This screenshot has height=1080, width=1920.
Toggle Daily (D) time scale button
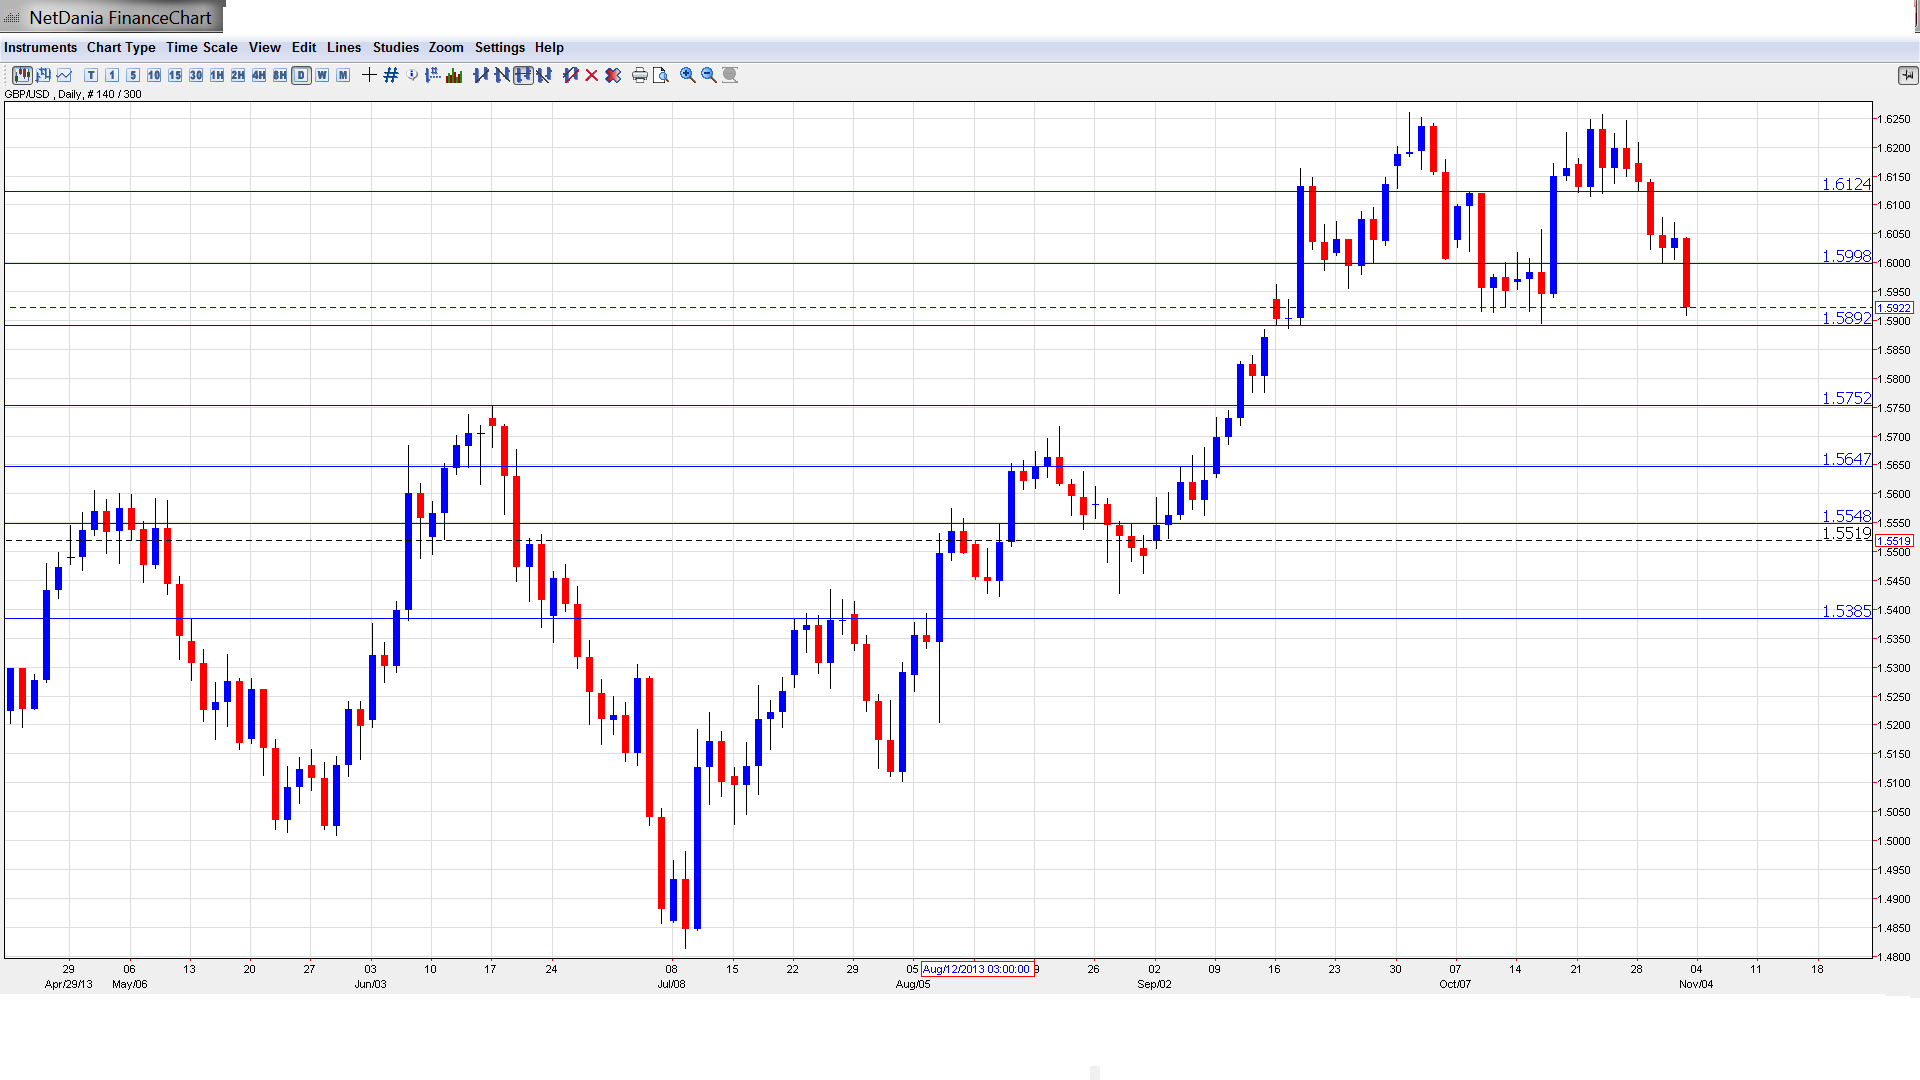click(x=301, y=75)
